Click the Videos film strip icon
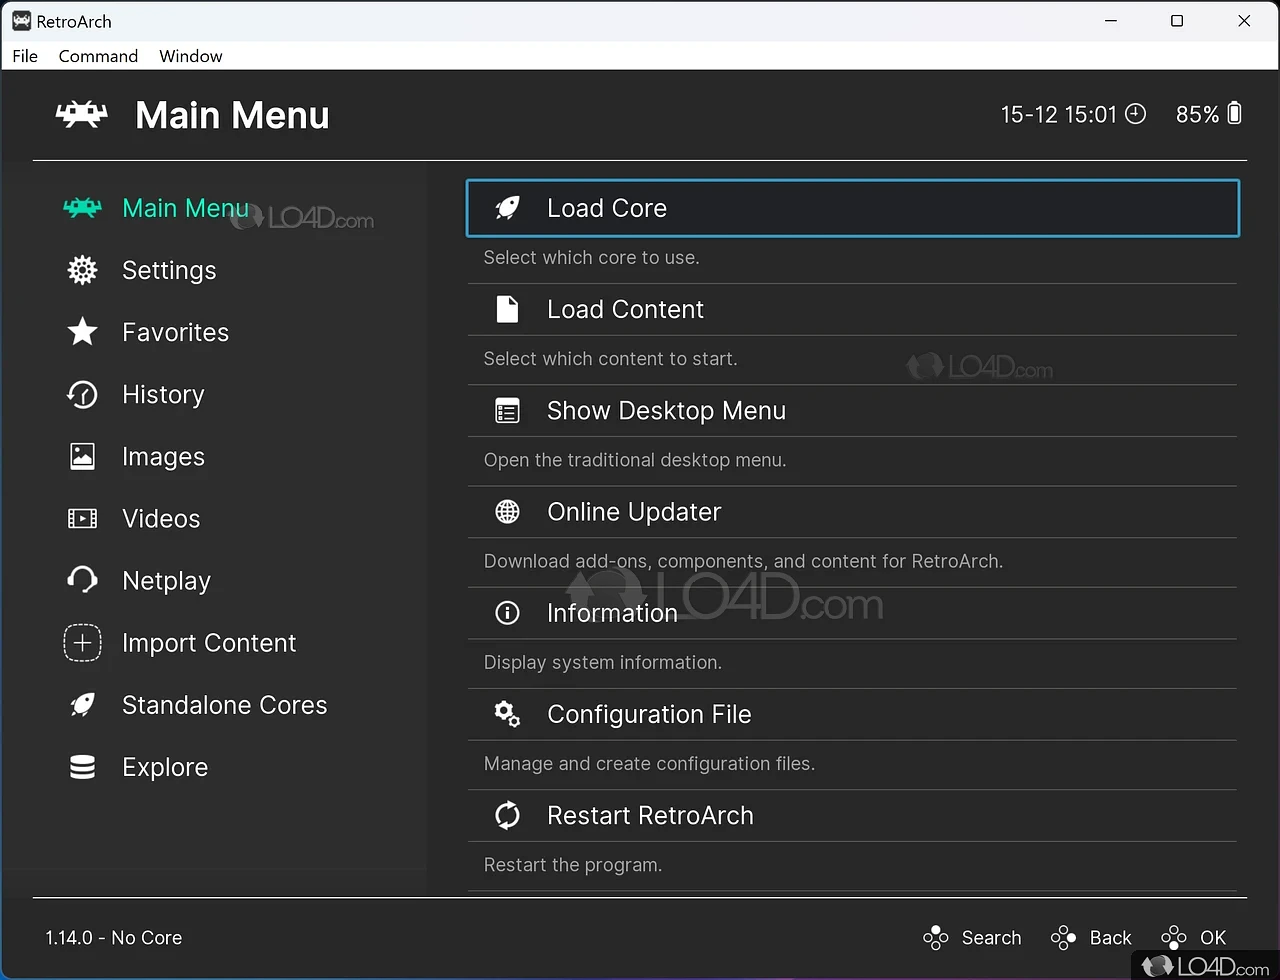Screen dimensions: 1280x980 (x=82, y=518)
